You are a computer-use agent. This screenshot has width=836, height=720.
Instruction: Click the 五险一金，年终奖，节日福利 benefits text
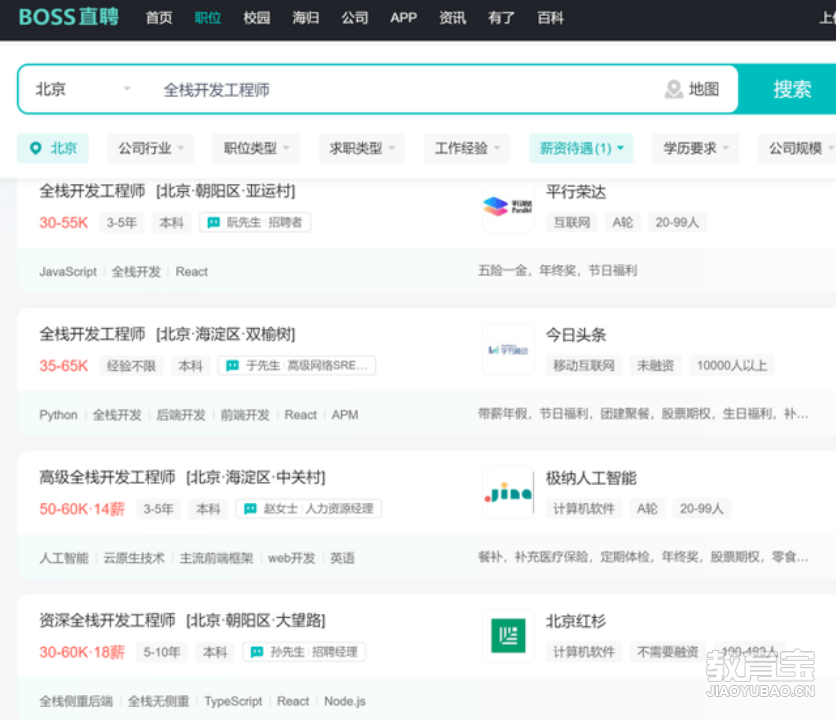(x=557, y=270)
